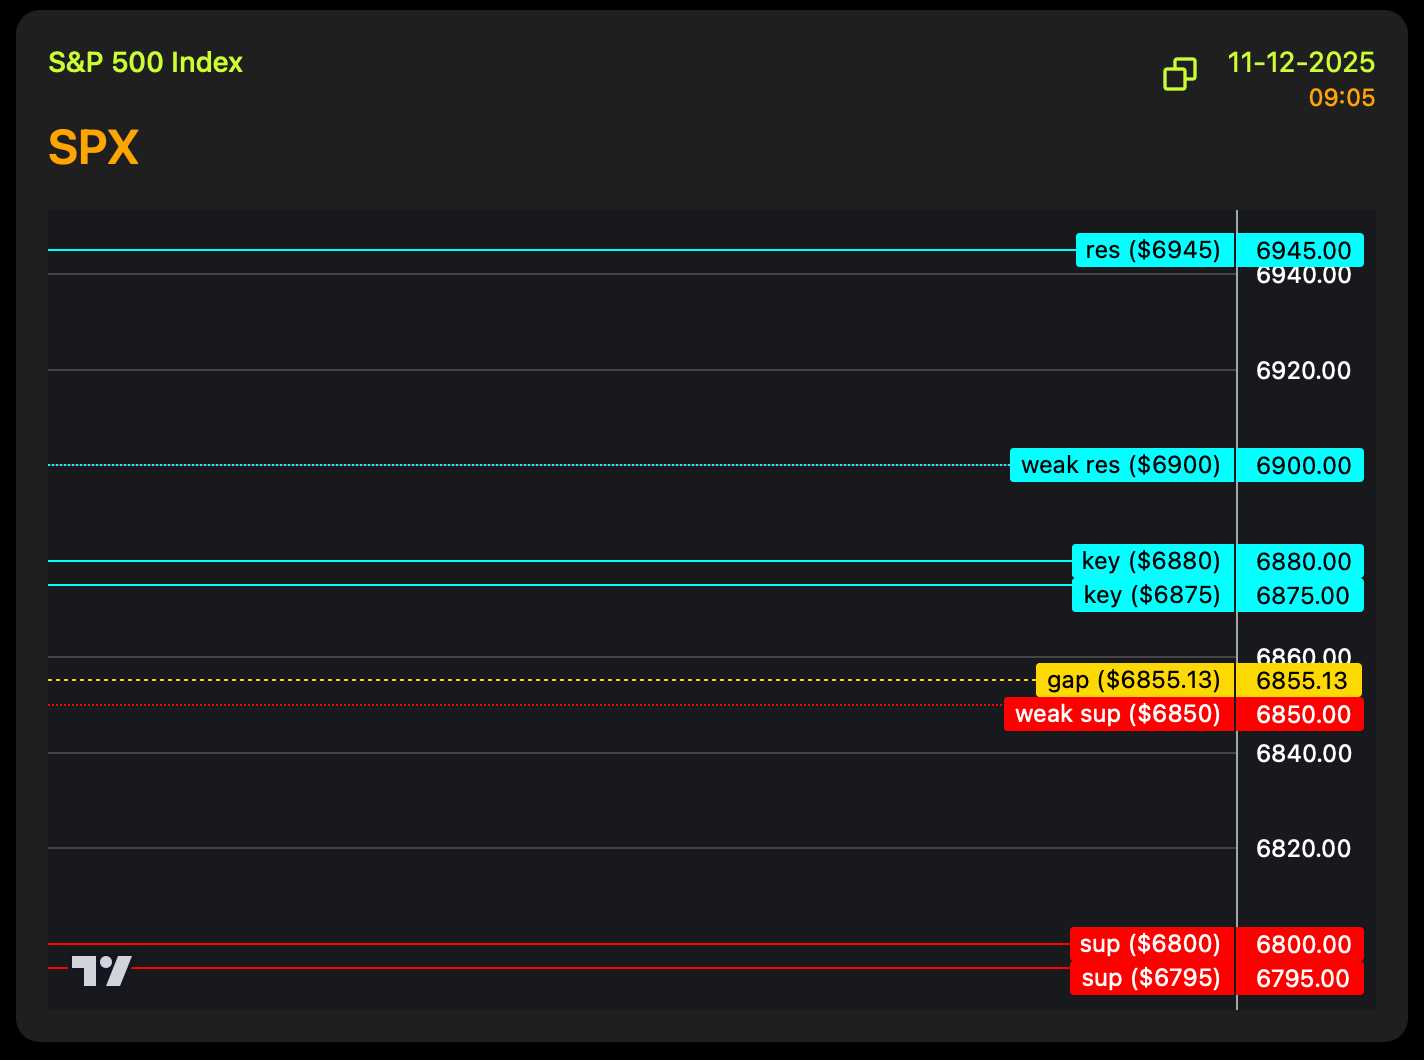Image resolution: width=1424 pixels, height=1060 pixels.
Task: Select the key ($6875) level label
Action: click(1152, 595)
